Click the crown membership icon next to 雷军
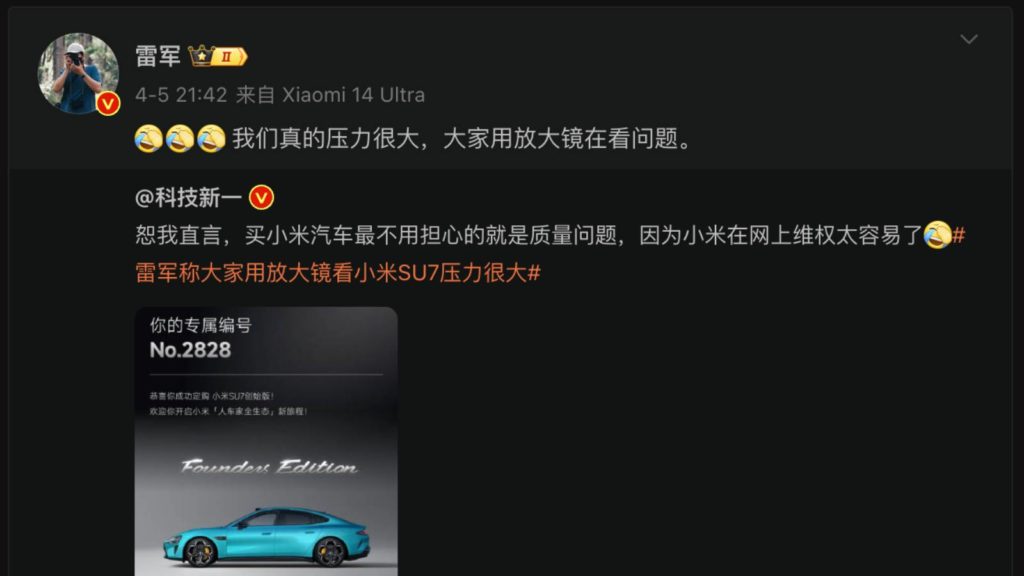The height and width of the screenshot is (576, 1024). tap(201, 56)
